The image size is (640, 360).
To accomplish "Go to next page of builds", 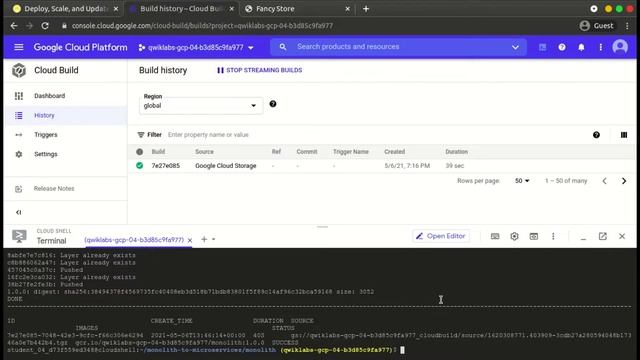I will click(x=624, y=181).
